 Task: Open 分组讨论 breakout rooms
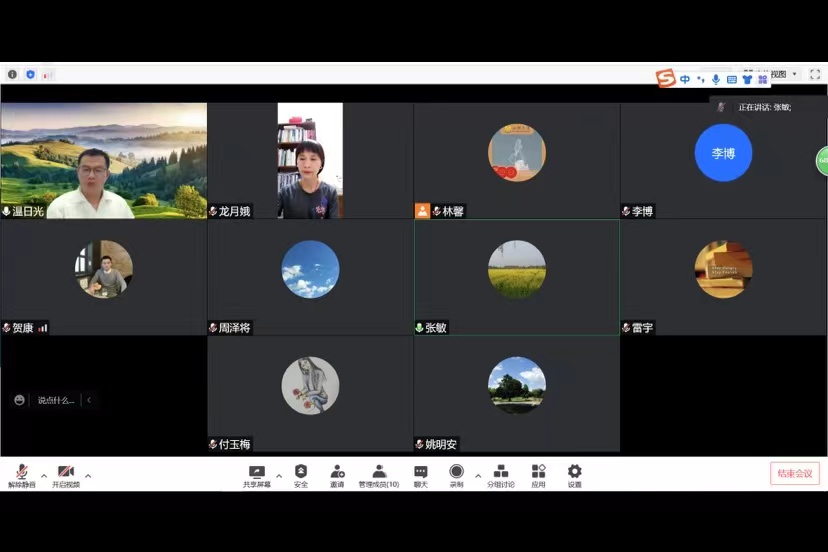click(501, 474)
